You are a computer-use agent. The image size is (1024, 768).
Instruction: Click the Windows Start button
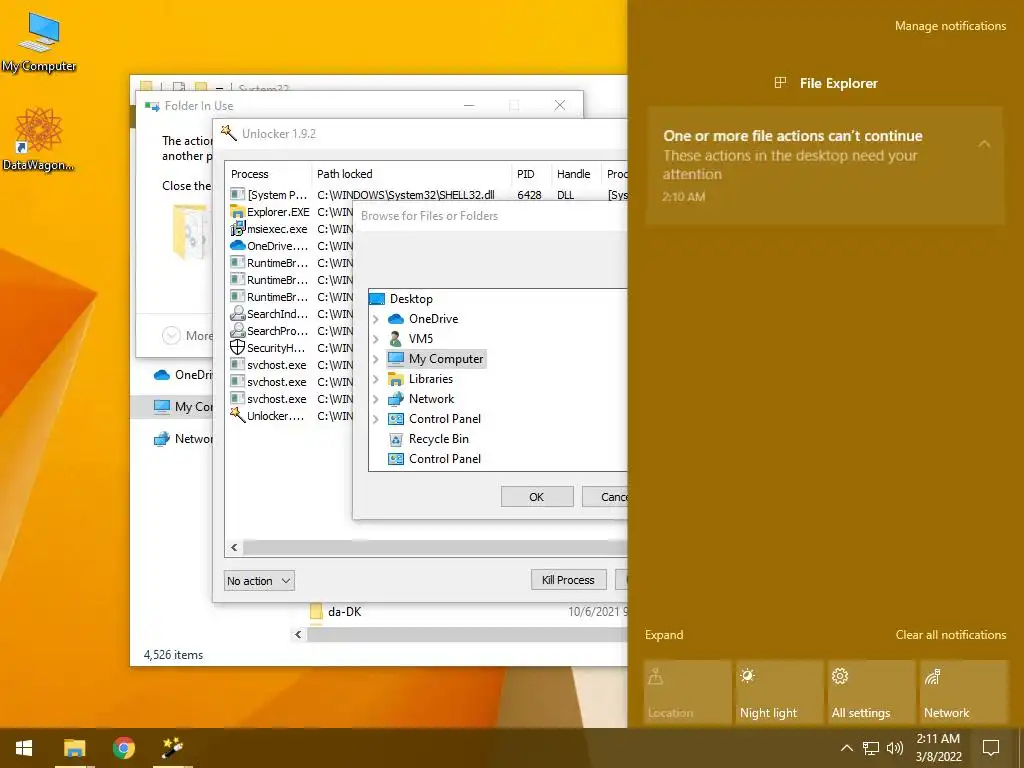coord(24,748)
